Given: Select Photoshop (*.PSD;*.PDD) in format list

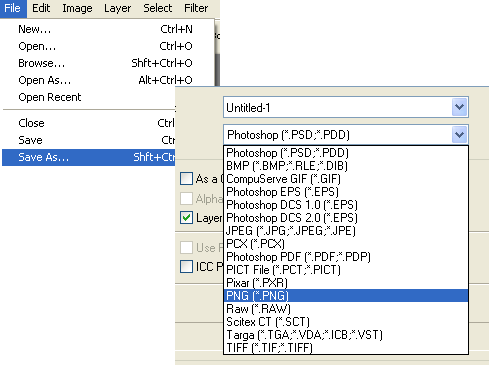Looking at the screenshot, I should click(x=346, y=153).
